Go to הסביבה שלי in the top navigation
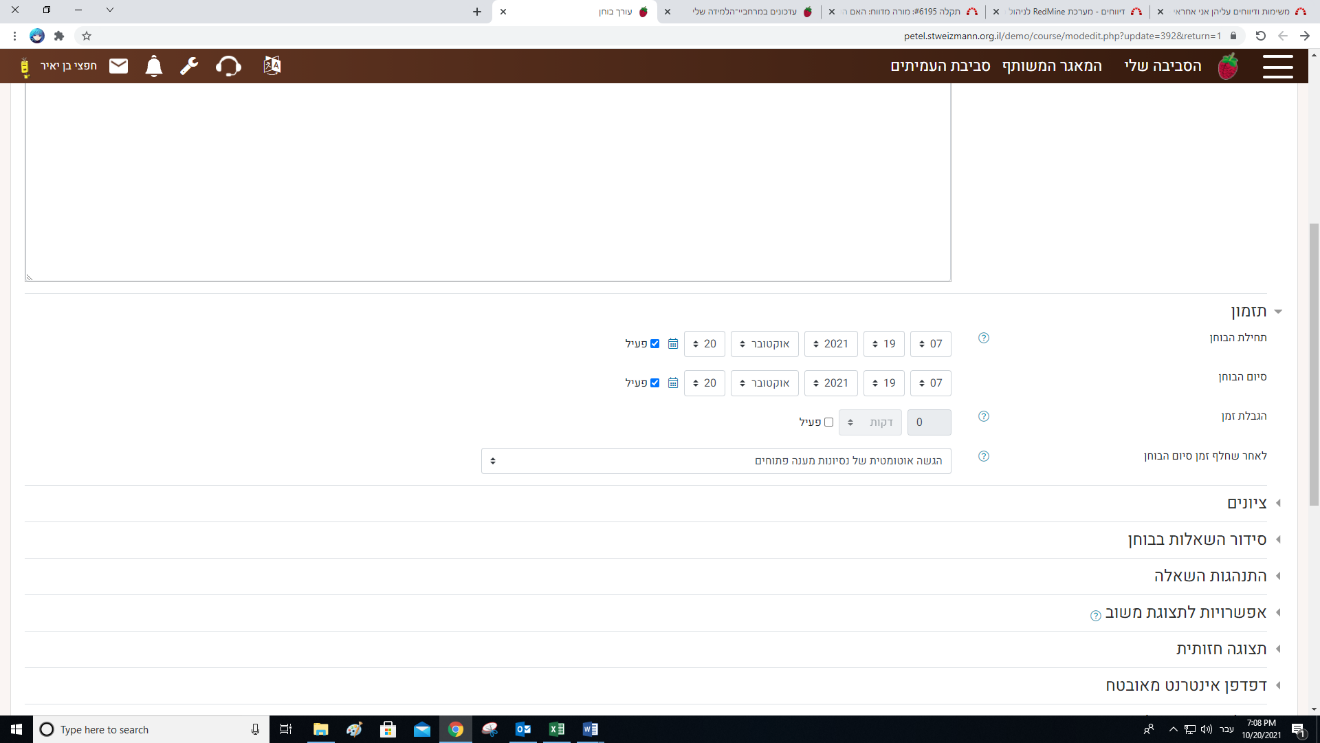1320x743 pixels. click(x=1162, y=67)
